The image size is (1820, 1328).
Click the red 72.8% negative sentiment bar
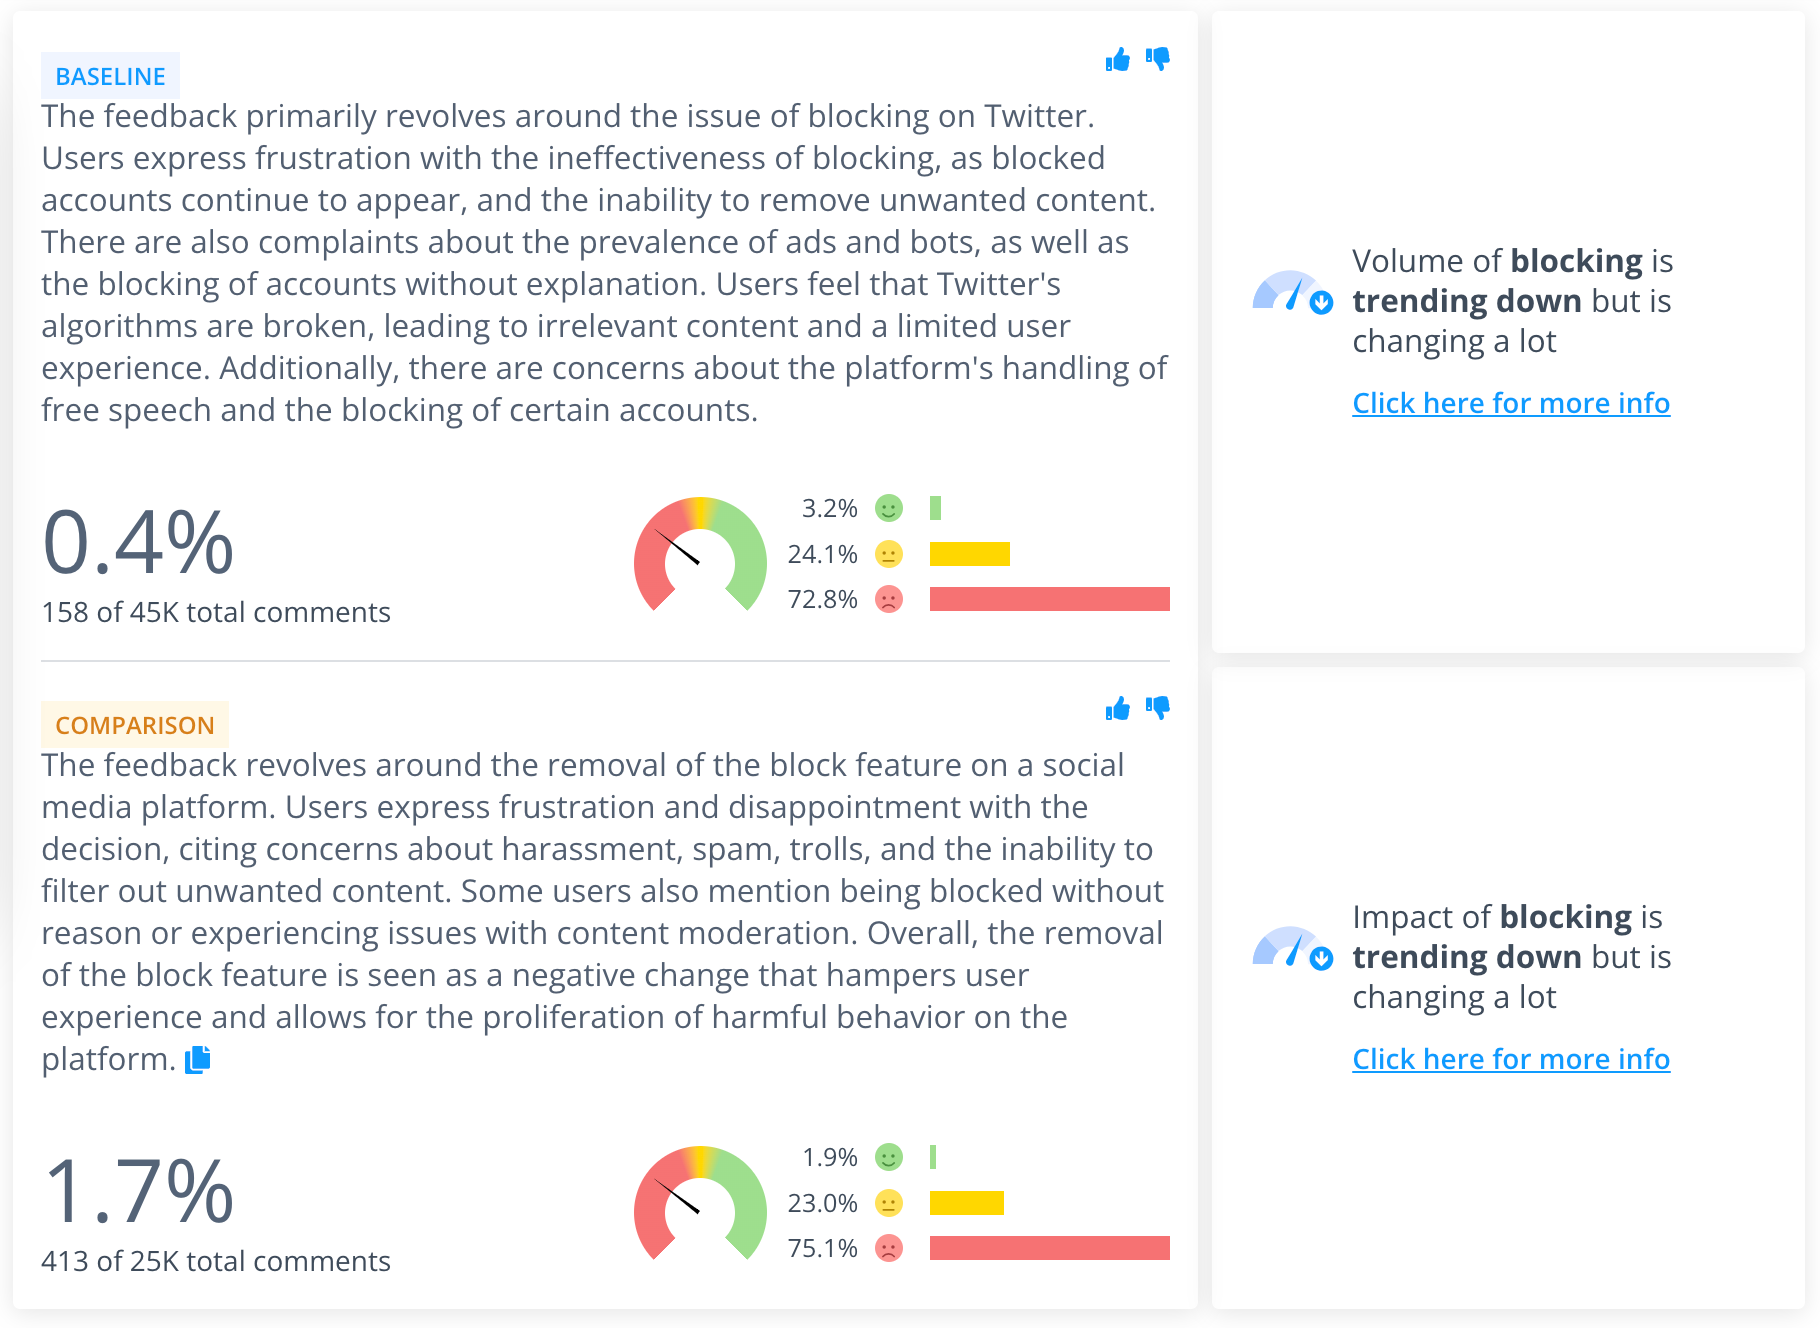(x=1050, y=599)
